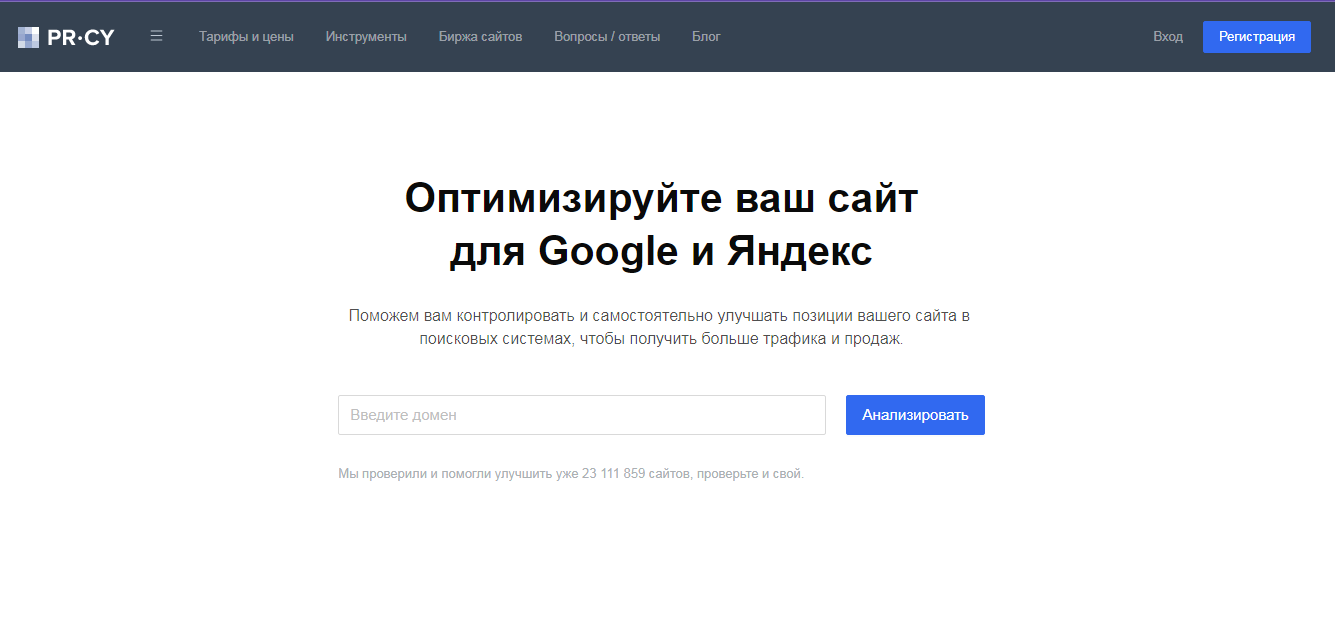Viewport: 1335px width, 620px height.
Task: Click the word Google in the headline
Action: (608, 251)
